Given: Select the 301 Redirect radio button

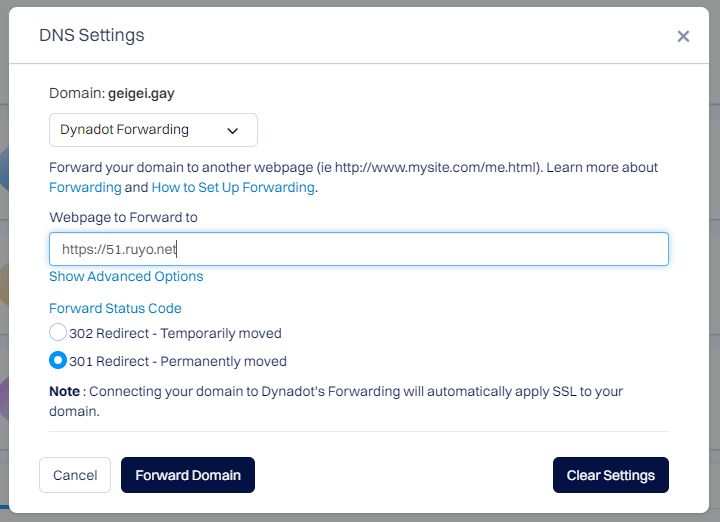Looking at the screenshot, I should (x=58, y=360).
